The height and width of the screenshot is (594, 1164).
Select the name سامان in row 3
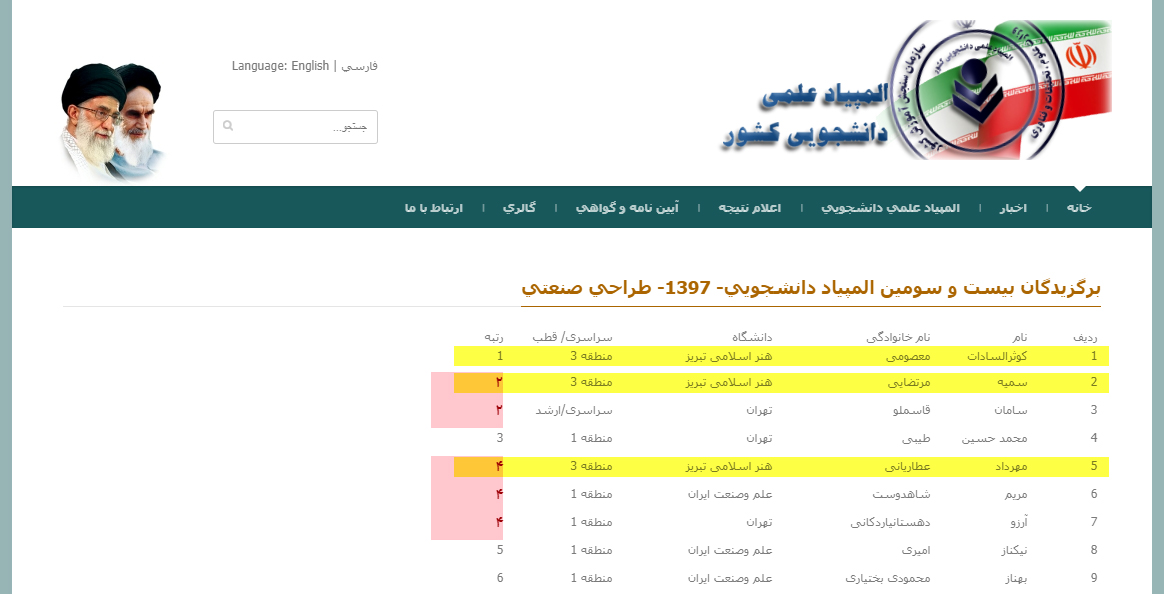click(1012, 410)
